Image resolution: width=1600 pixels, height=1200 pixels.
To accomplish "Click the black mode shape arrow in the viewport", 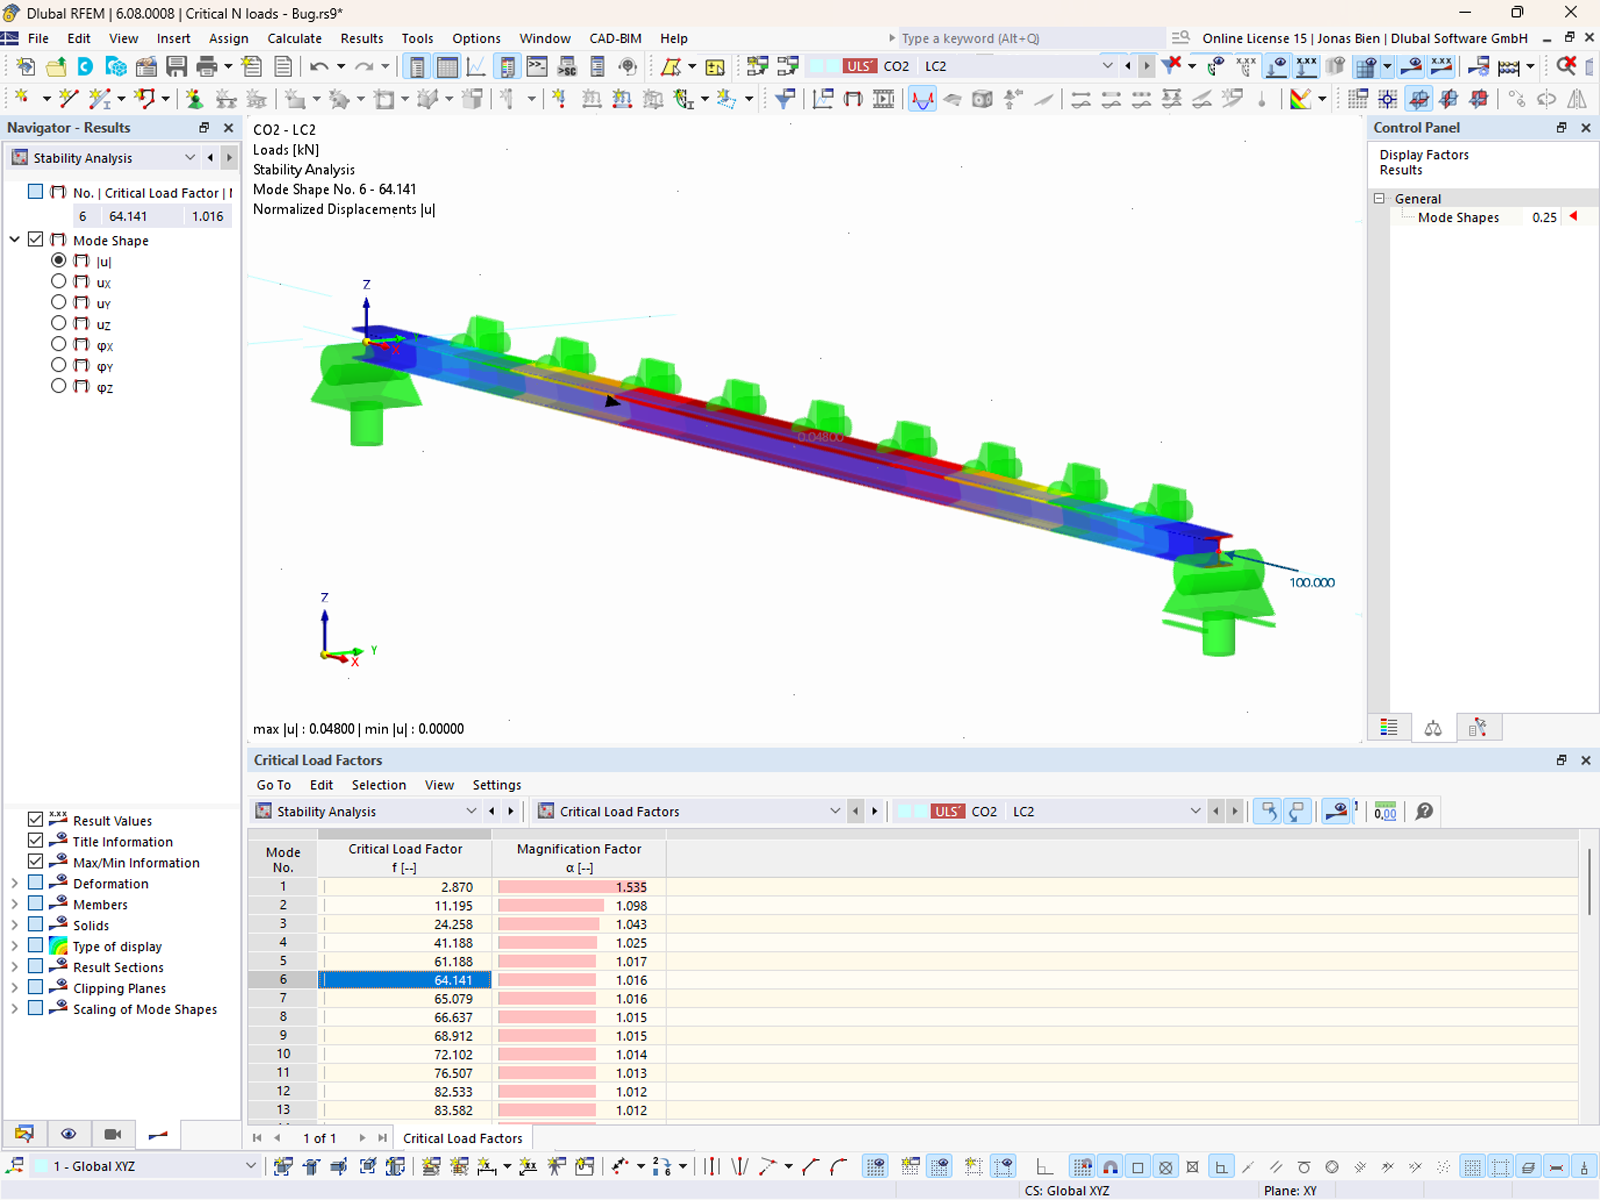I will tap(612, 400).
